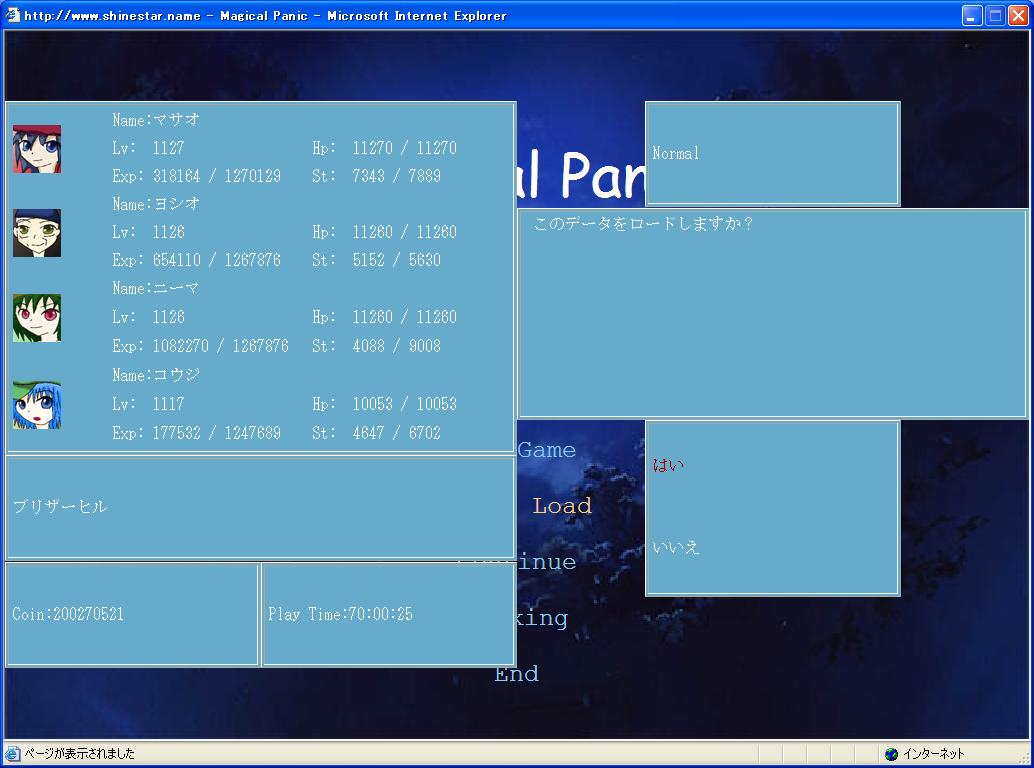Click the ブリザーヒル location panel
Viewport: 1034px width, 768px height.
(x=260, y=507)
